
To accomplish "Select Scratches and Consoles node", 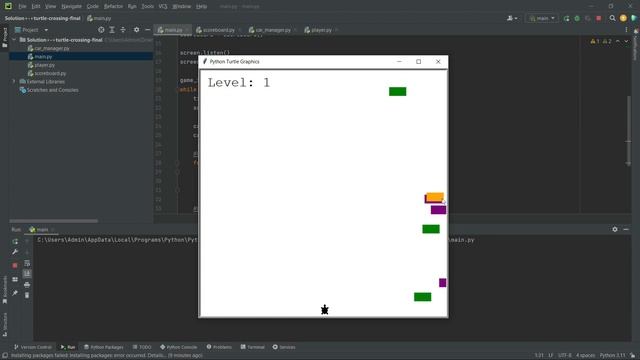I will pyautogui.click(x=53, y=90).
